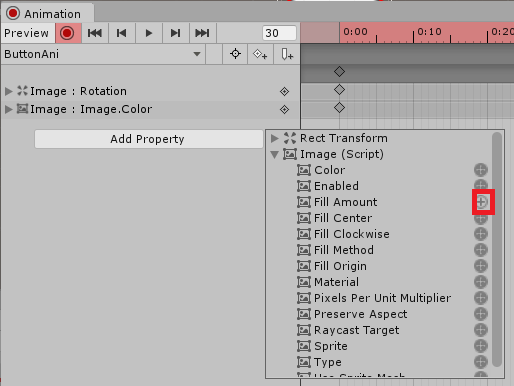The height and width of the screenshot is (386, 514).
Task: Toggle filter by selection icon
Action: [235, 54]
